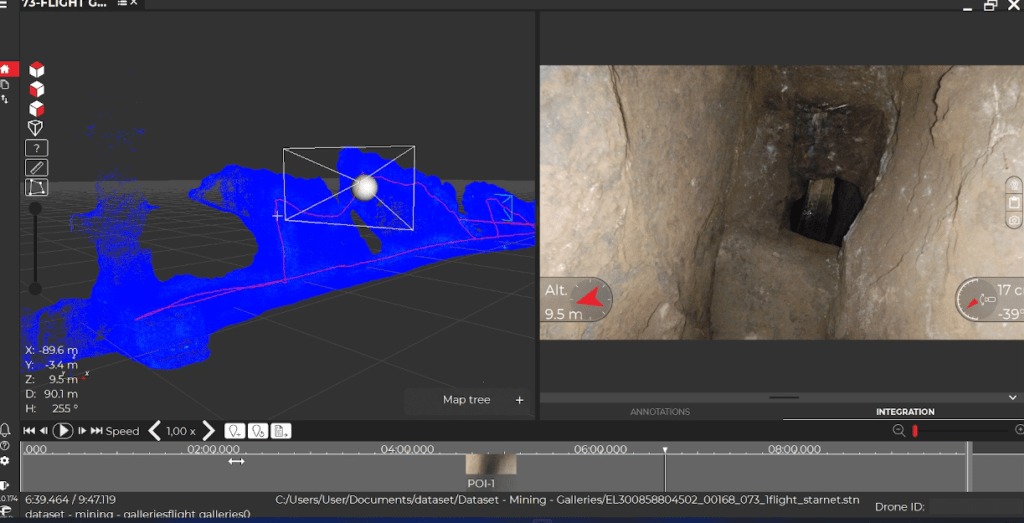Switch to side view cube icon

pyautogui.click(x=37, y=108)
